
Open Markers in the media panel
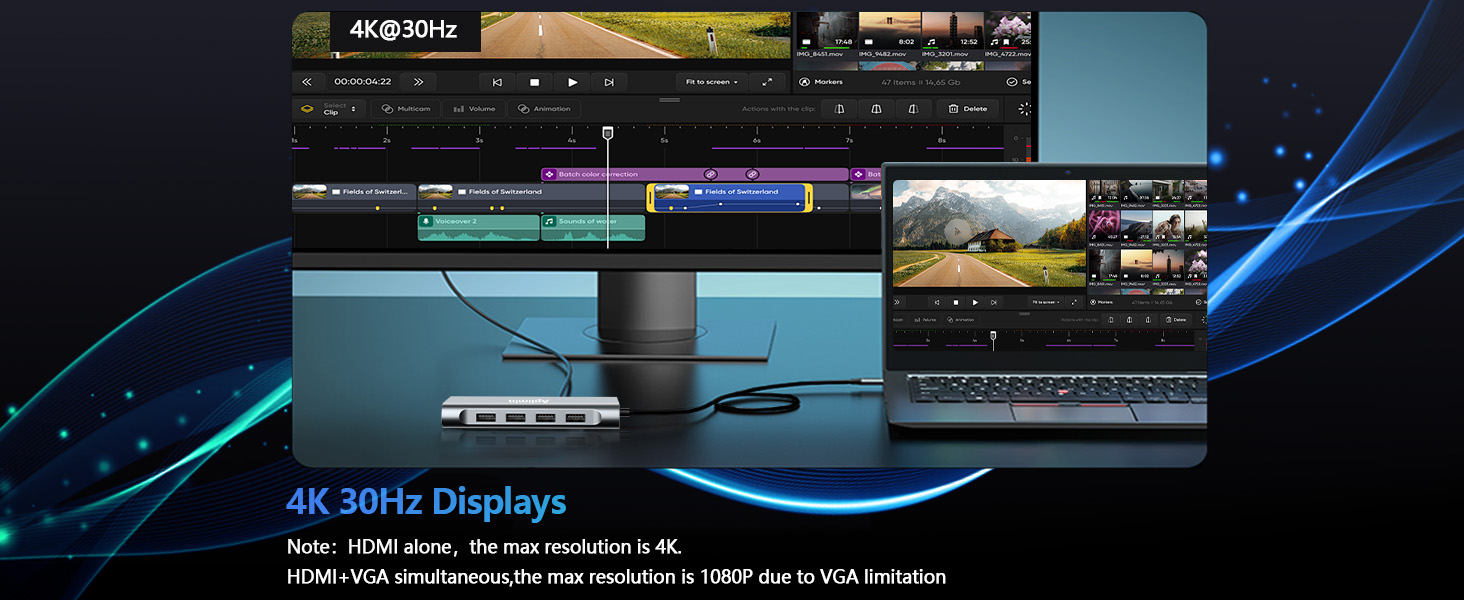pyautogui.click(x=821, y=82)
